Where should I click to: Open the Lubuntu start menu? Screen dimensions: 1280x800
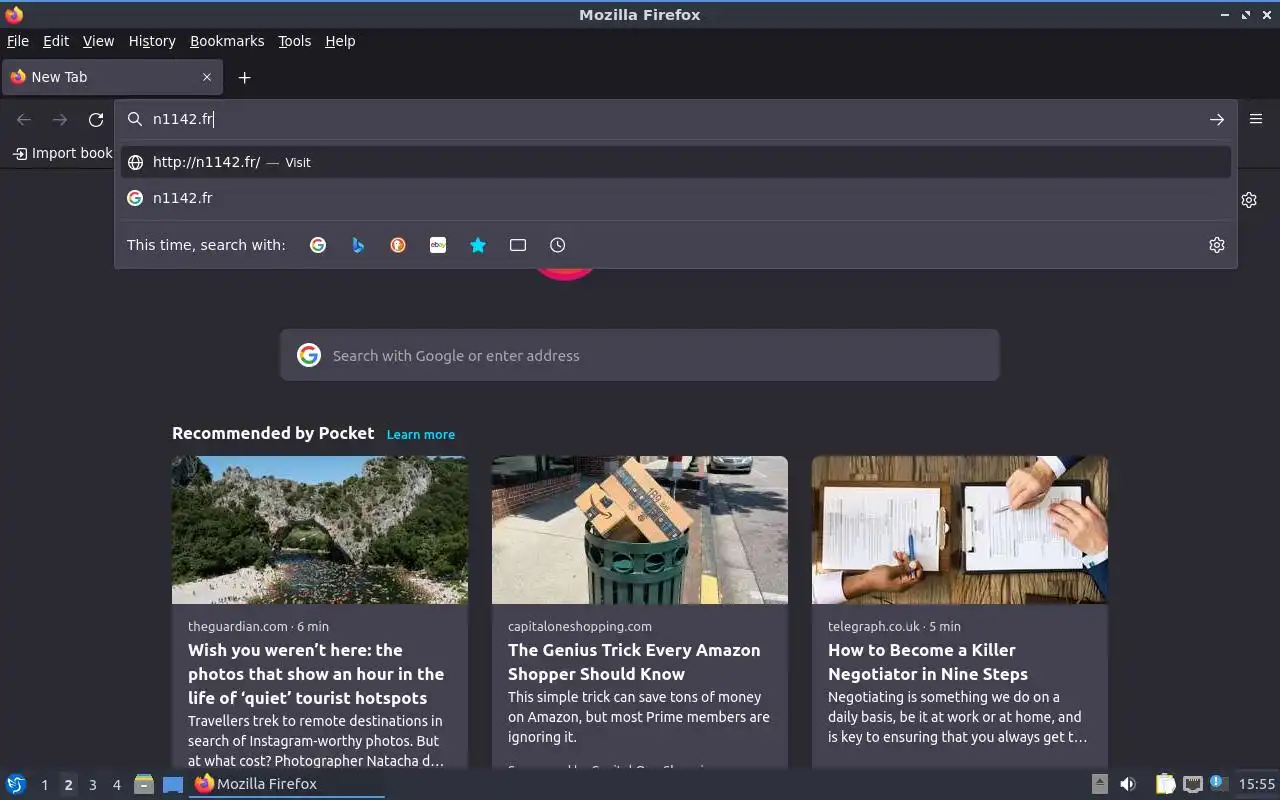tap(15, 784)
